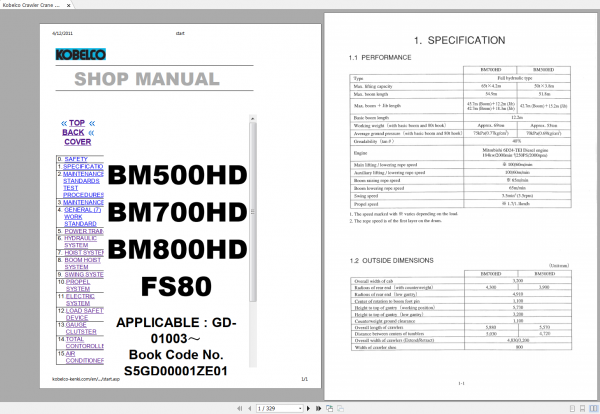600x414 pixels.
Task: Open the TOP link on cover page
Action: pos(77,123)
